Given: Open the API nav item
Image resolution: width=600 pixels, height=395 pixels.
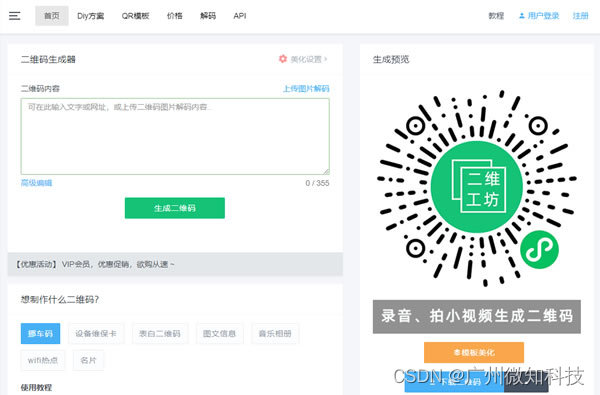Looking at the screenshot, I should coord(240,16).
